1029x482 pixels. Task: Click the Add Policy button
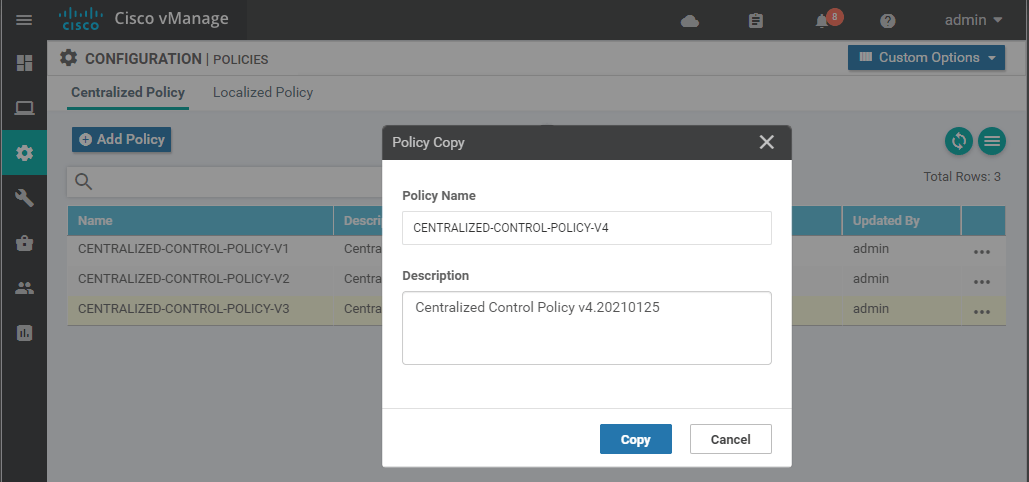[x=121, y=139]
